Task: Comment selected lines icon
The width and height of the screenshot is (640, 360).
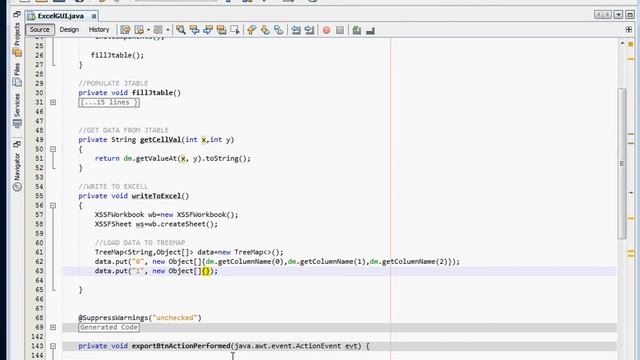Action: 357,30
